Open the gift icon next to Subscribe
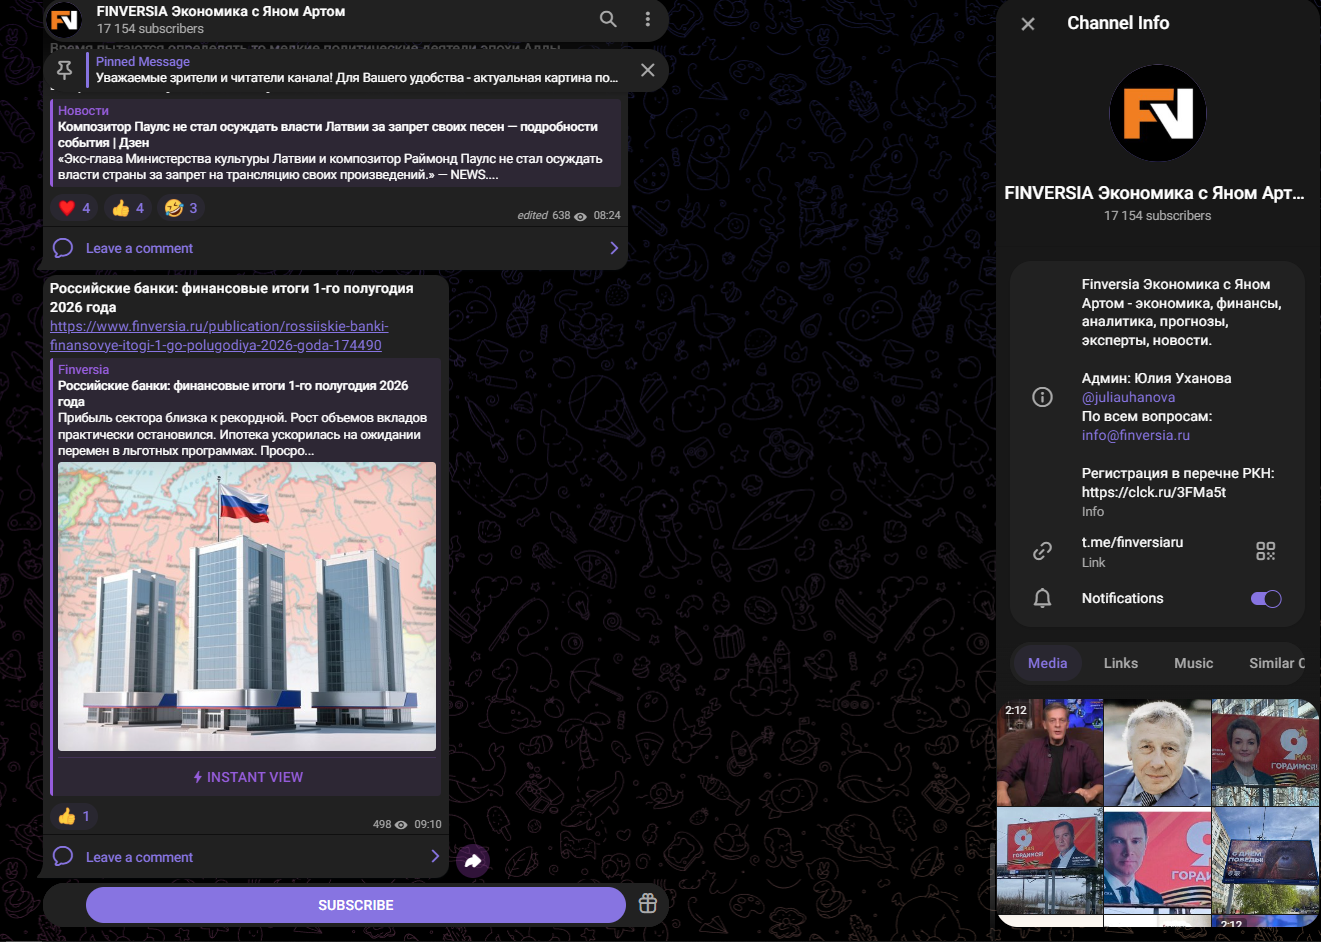Image resolution: width=1321 pixels, height=942 pixels. [x=648, y=904]
